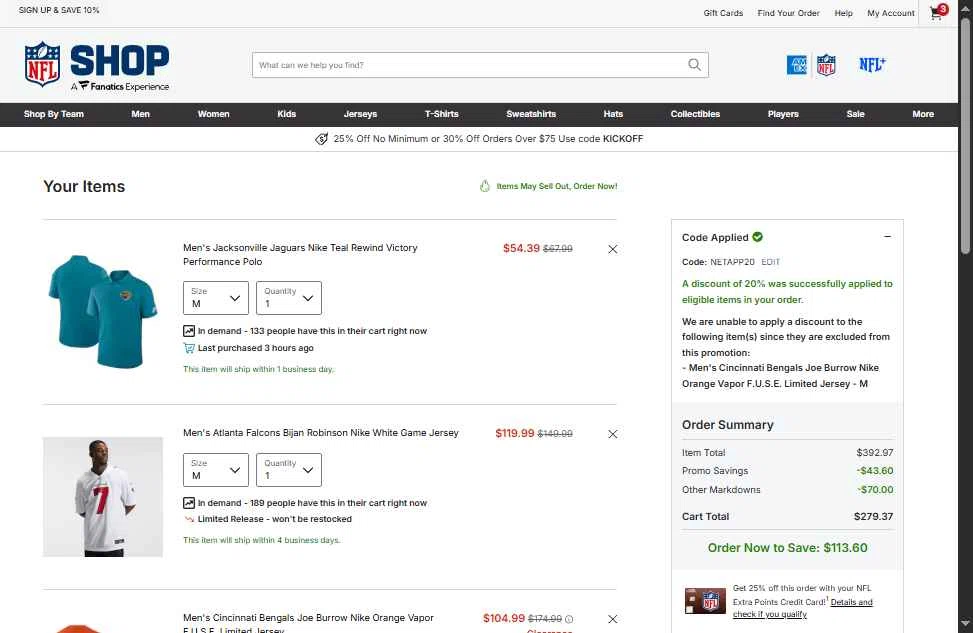Image resolution: width=973 pixels, height=633 pixels.
Task: Click the NFL Shop logo
Action: click(97, 66)
